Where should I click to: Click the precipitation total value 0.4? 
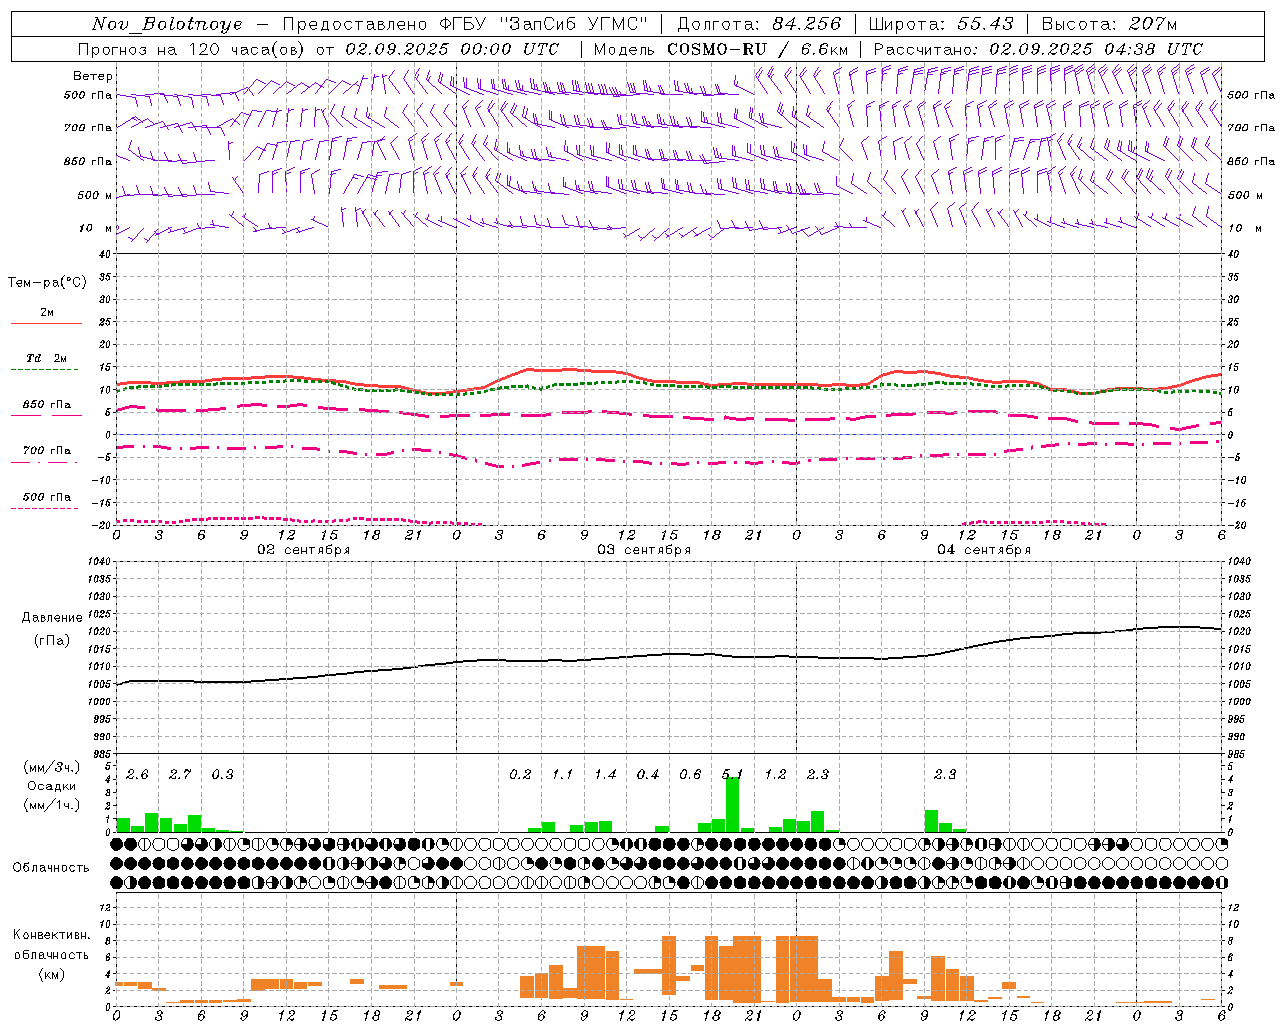(648, 775)
